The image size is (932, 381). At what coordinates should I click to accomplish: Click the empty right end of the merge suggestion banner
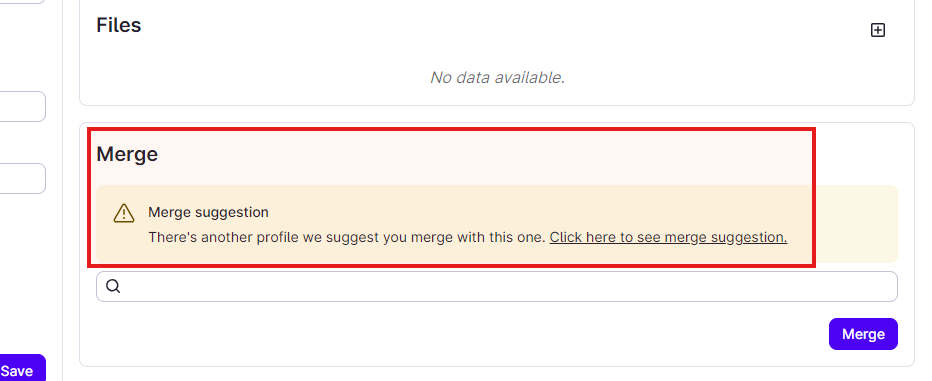coord(856,223)
